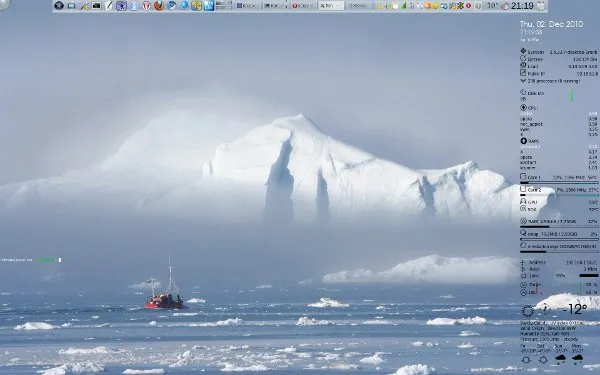Screen dimensions: 600x375
Task: Launch Firefox browser from the panel
Action: tap(159, 6)
